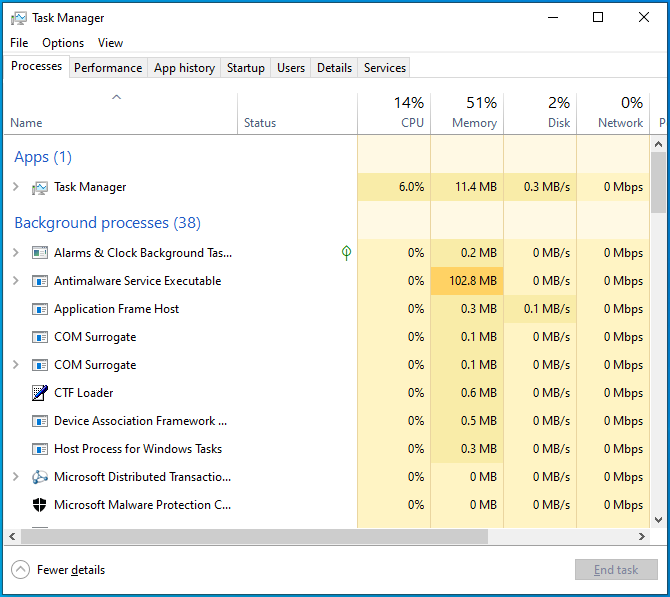Click Device Association Framework 0.5 MB cell

coord(467,421)
